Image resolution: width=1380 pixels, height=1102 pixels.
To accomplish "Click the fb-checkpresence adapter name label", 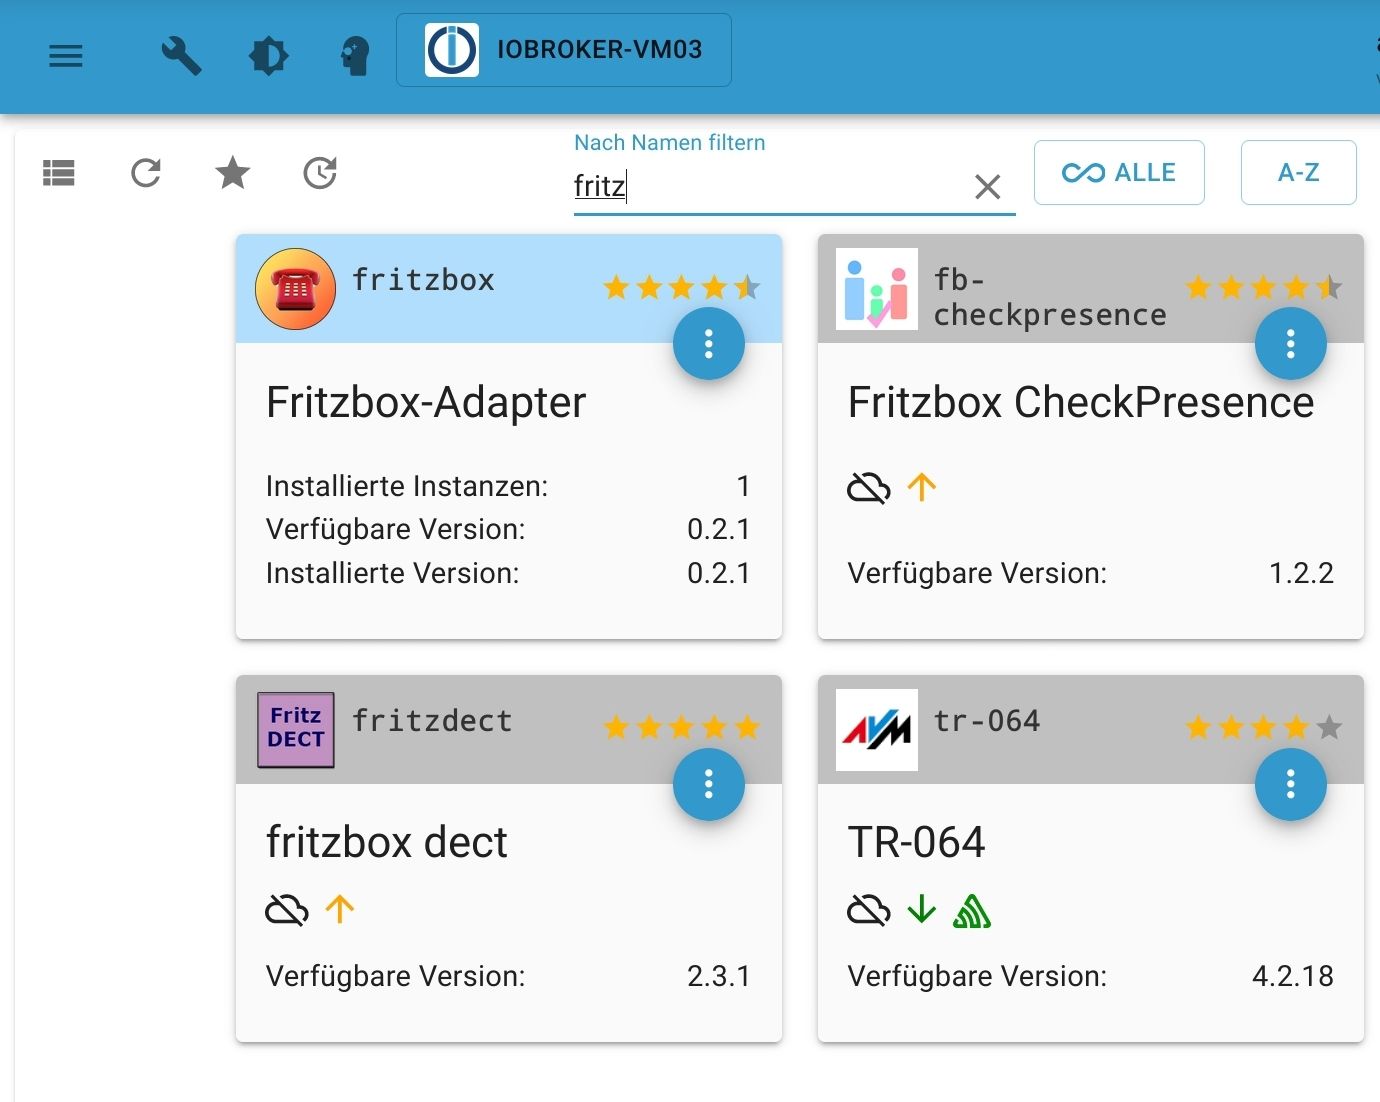I will tap(1050, 298).
